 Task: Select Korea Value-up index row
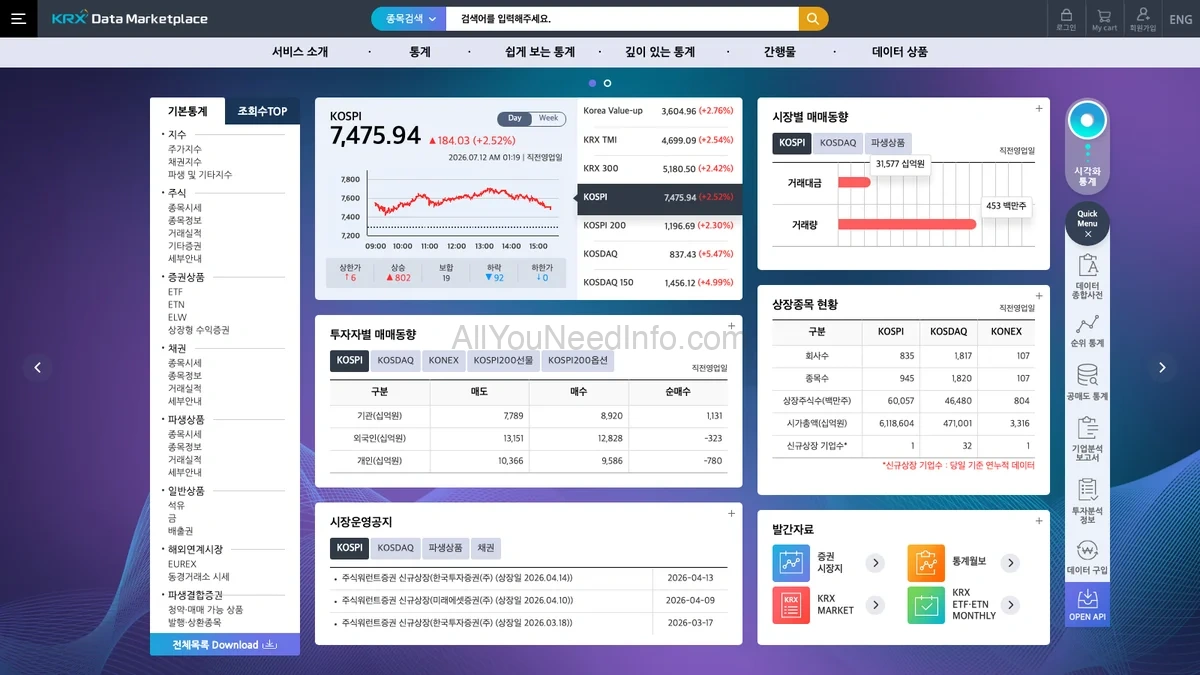pos(660,111)
